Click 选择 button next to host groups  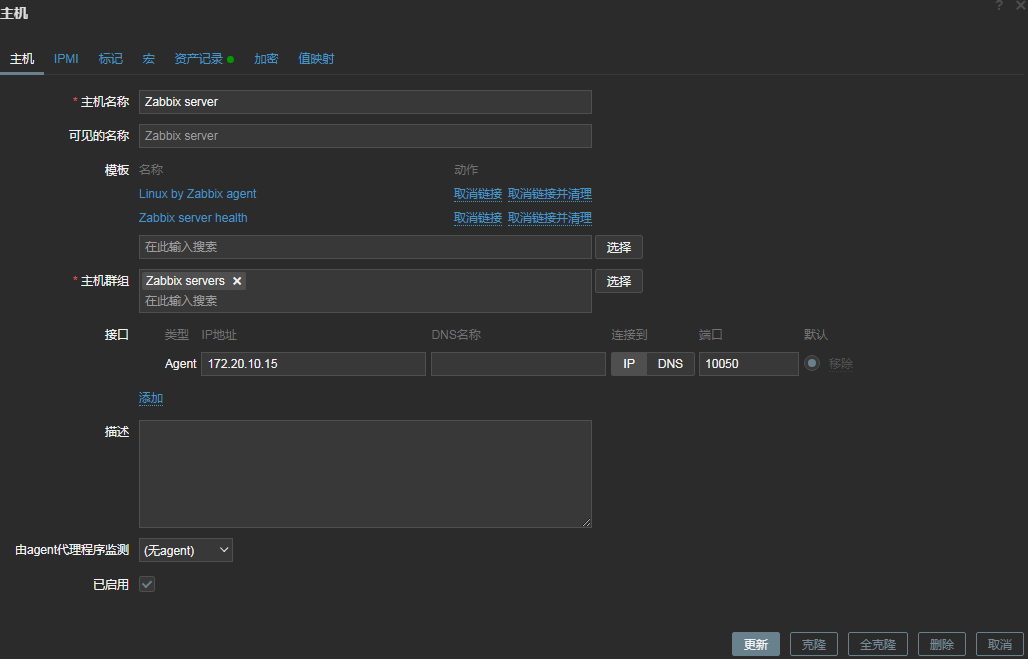(619, 281)
